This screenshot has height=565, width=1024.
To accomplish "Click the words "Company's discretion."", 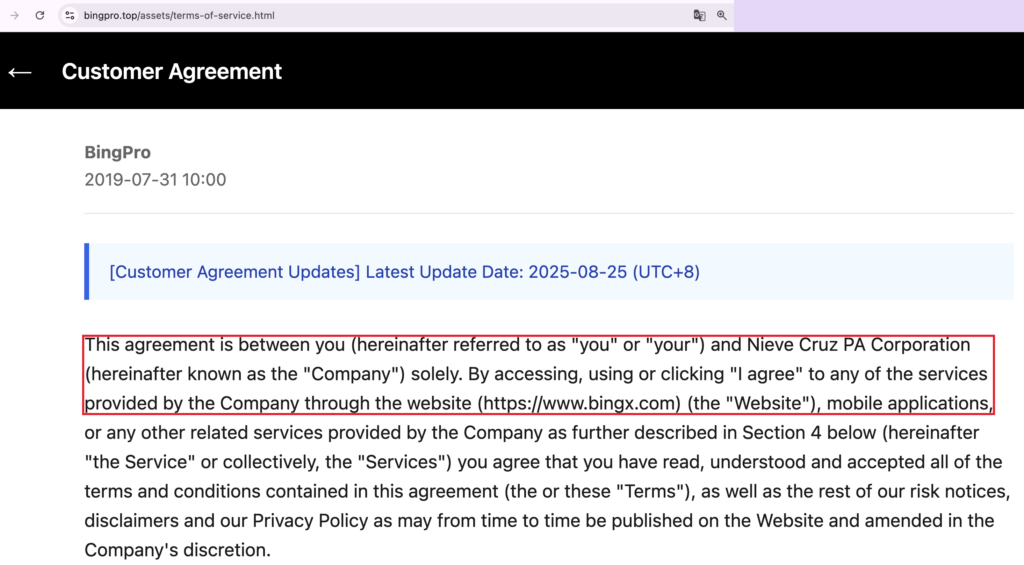I will (177, 550).
